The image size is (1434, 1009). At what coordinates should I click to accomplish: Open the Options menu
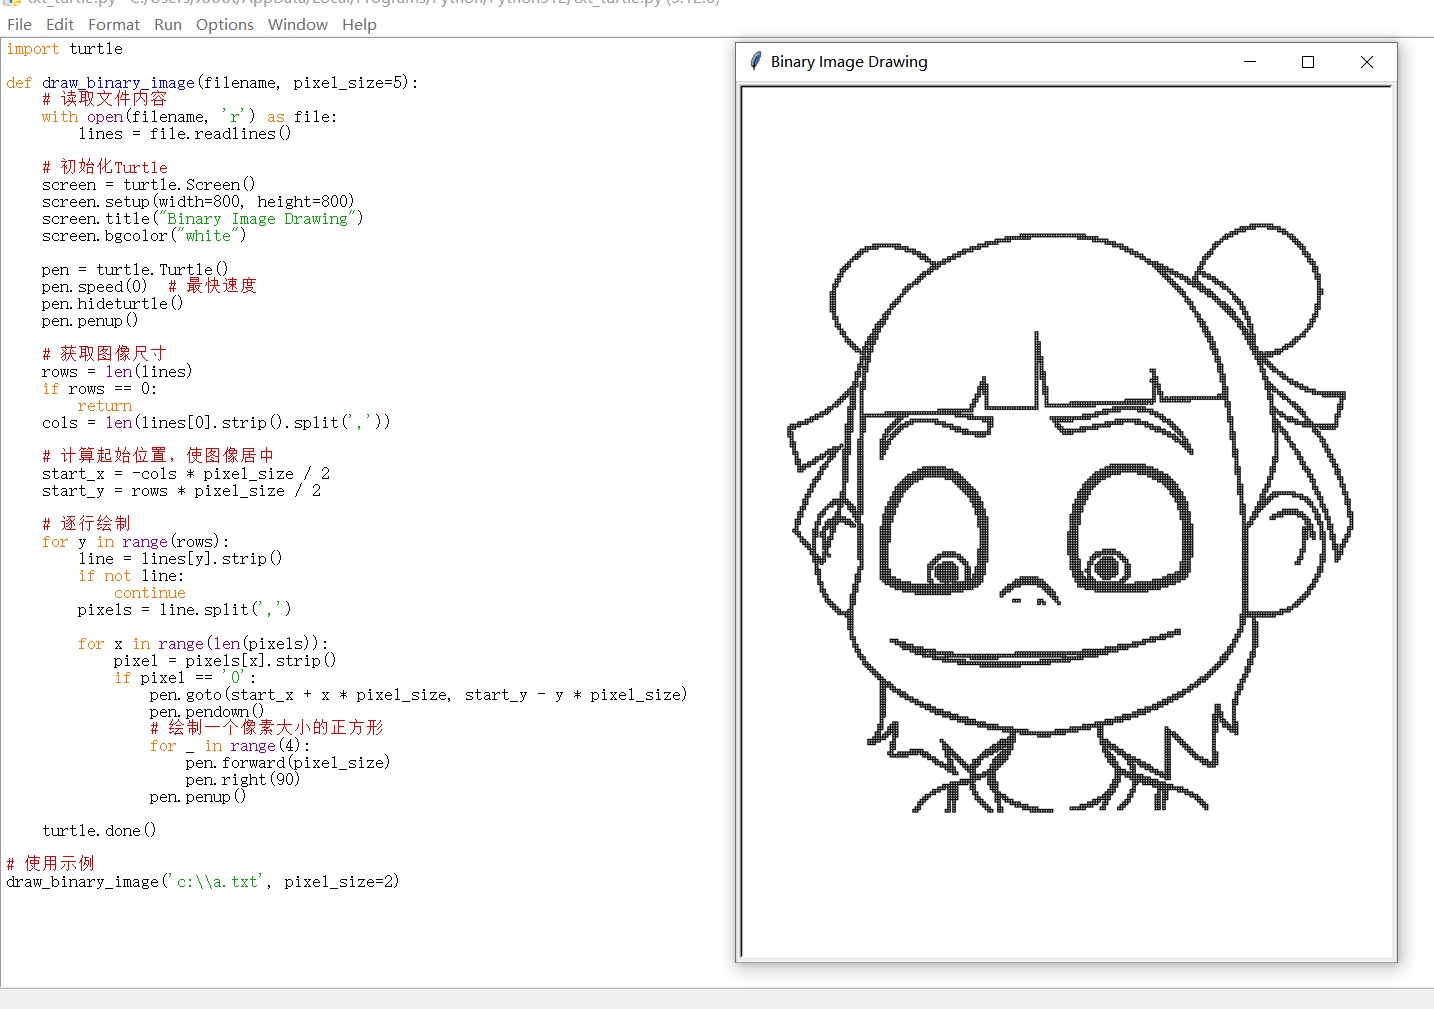225,24
